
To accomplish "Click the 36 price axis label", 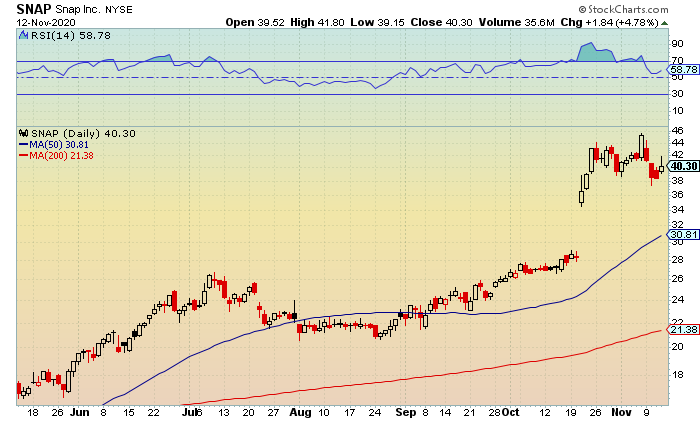I will pyautogui.click(x=677, y=195).
